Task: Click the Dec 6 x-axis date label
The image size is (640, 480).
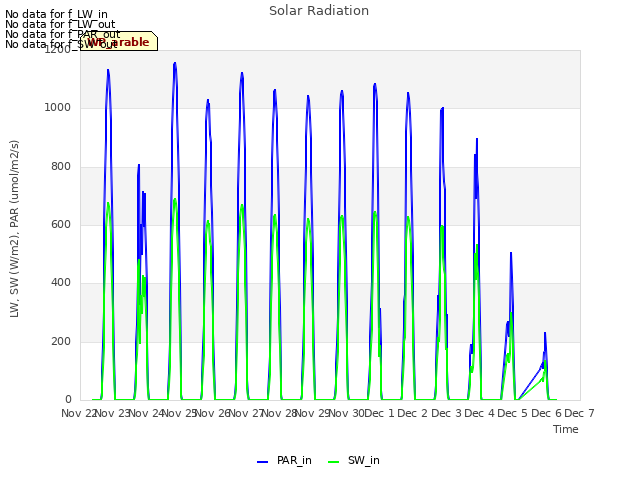Action: click(x=546, y=413)
